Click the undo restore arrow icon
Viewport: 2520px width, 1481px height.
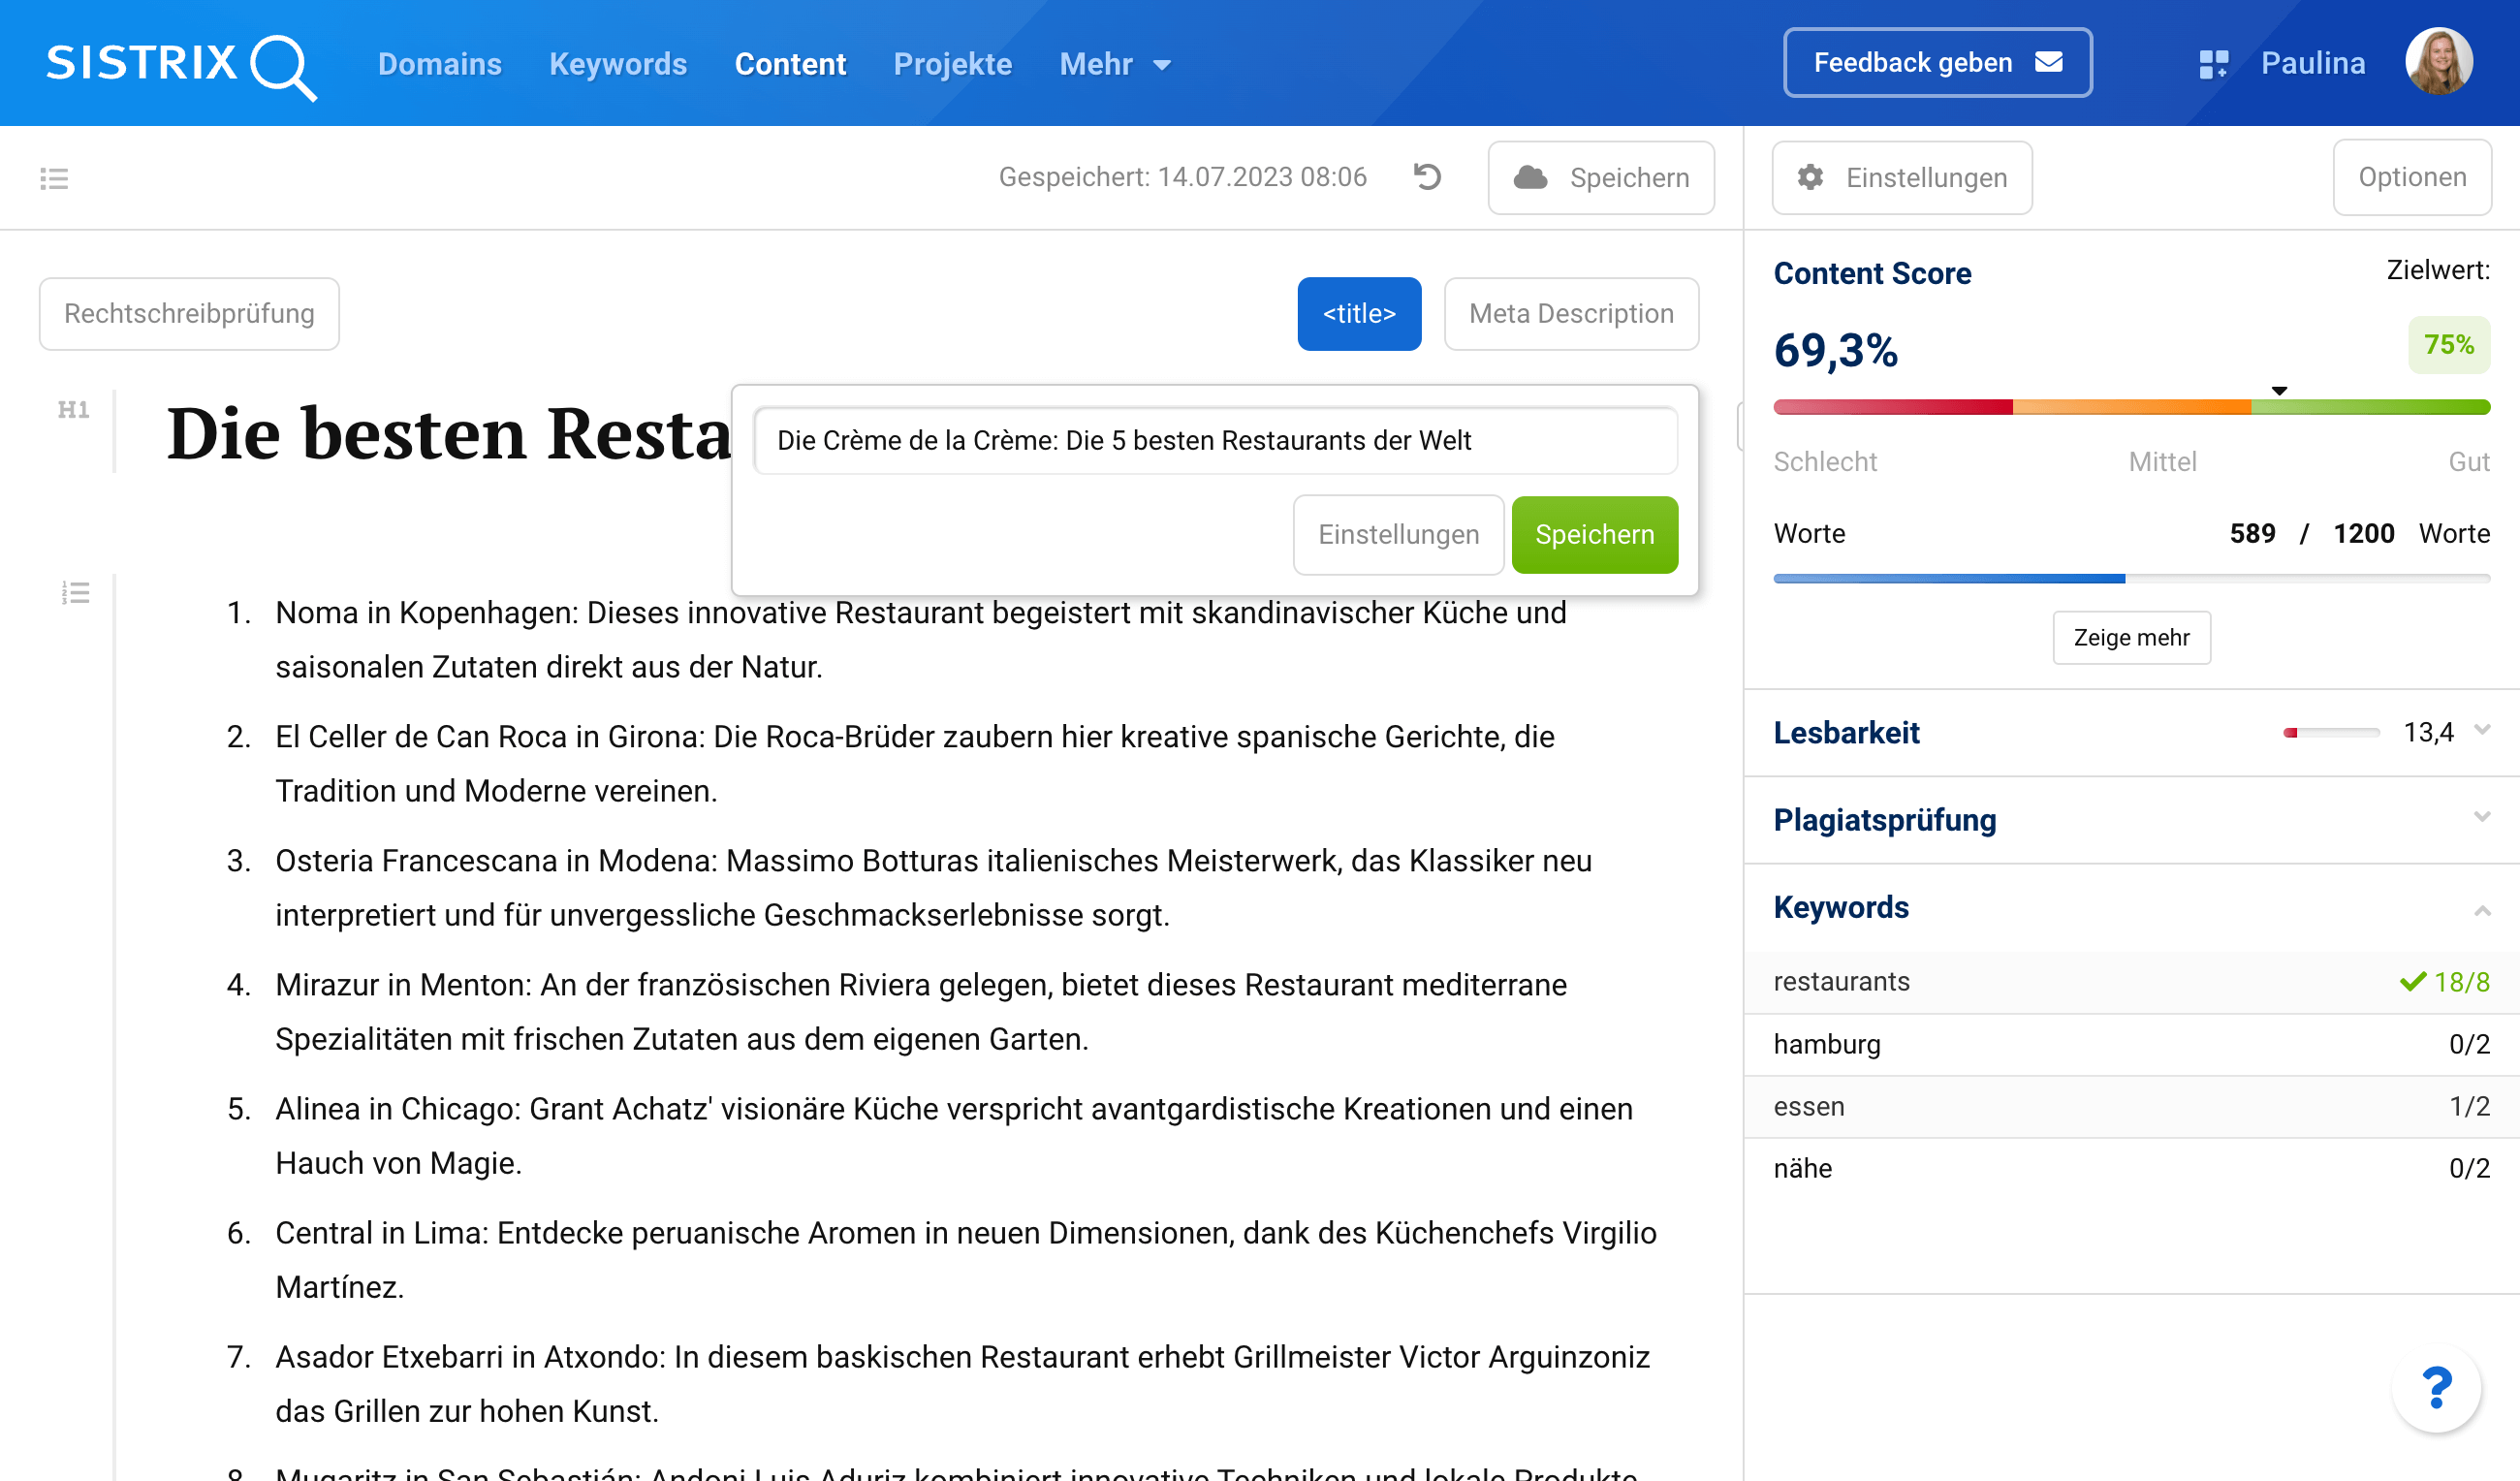click(x=1427, y=177)
